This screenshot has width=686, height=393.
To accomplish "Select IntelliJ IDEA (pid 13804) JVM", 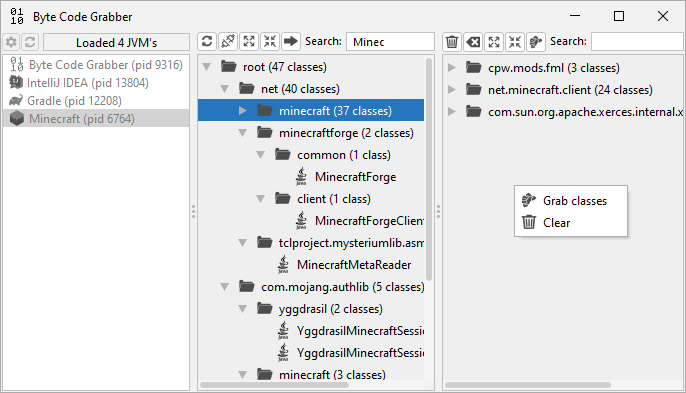I will (x=96, y=83).
